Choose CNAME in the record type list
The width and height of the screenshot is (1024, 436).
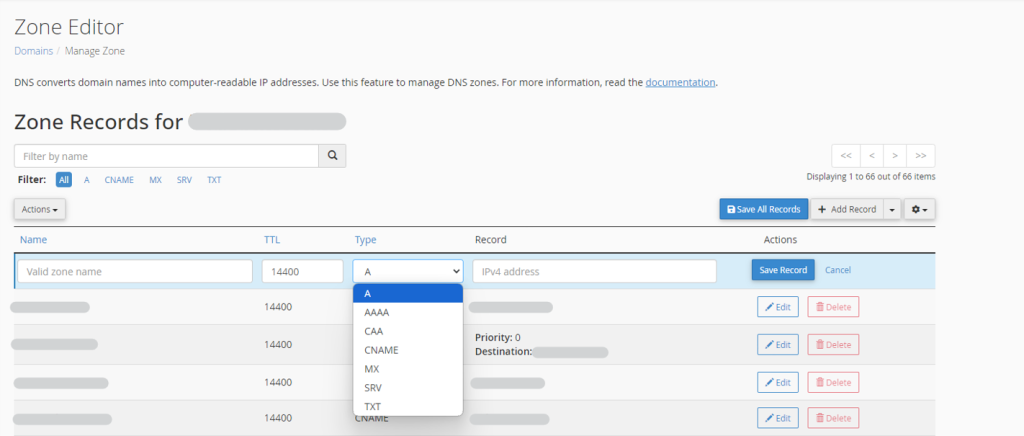click(x=381, y=350)
